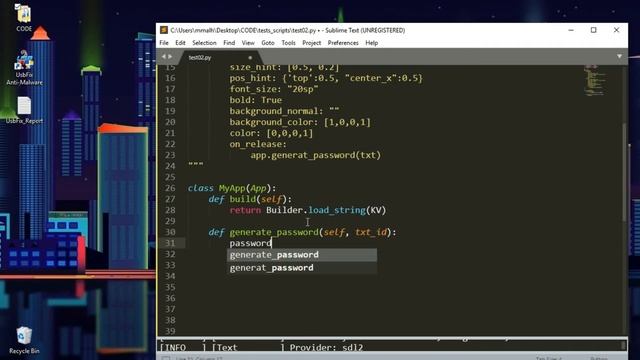This screenshot has height=360, width=640.
Task: Open the tab list dropdown arrow
Action: [619, 56]
